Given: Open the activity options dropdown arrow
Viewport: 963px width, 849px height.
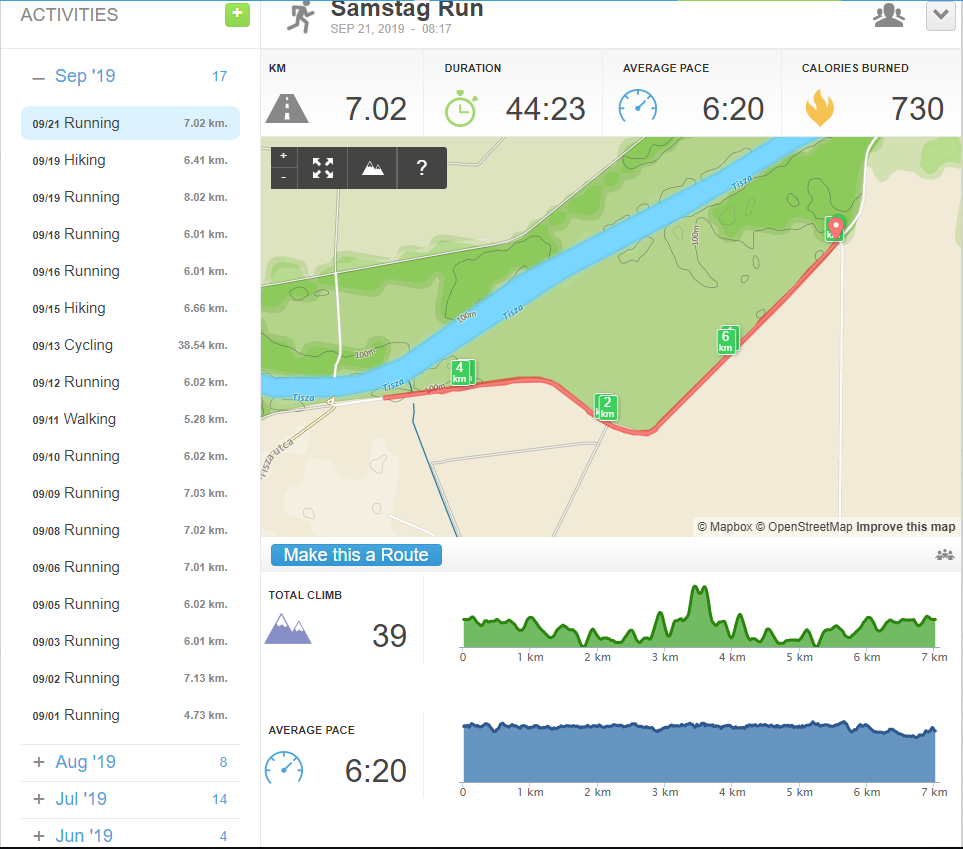Looking at the screenshot, I should (x=940, y=15).
